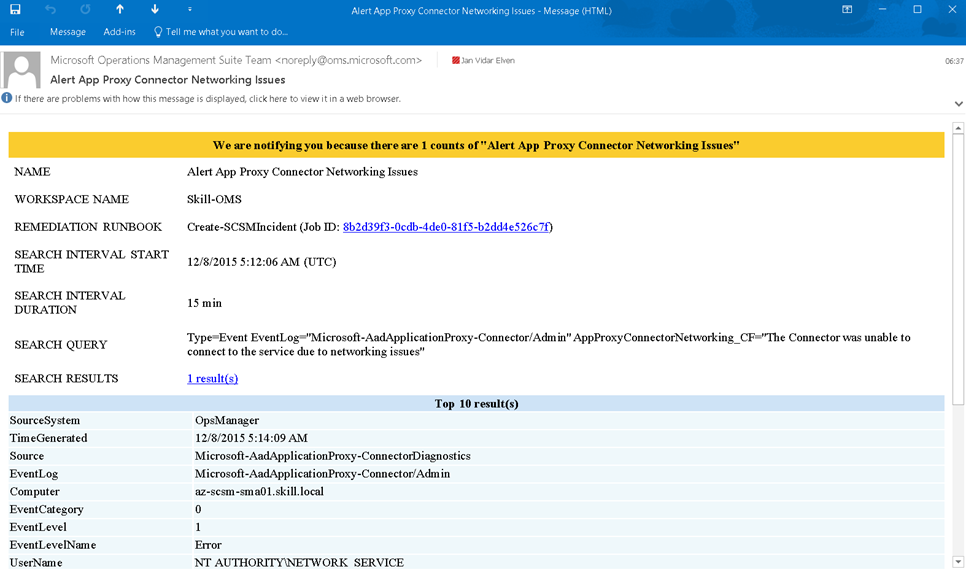Click the Top 10 result(s) header
The width and height of the screenshot is (966, 572).
[x=476, y=404]
